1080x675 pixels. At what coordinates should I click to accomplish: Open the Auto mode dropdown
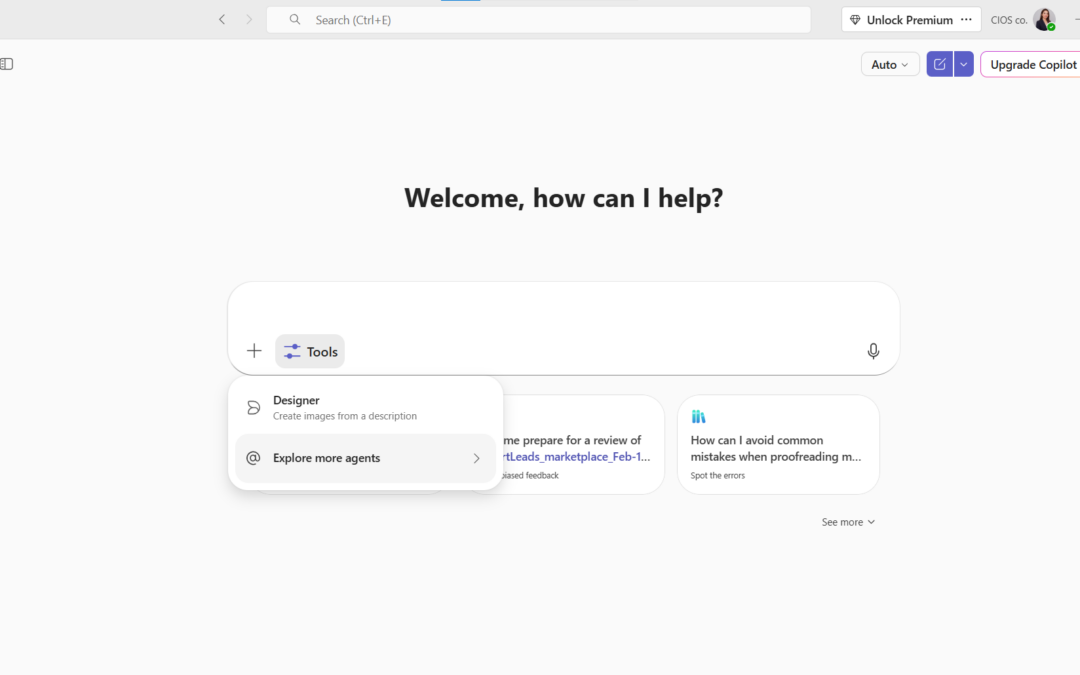pos(890,64)
